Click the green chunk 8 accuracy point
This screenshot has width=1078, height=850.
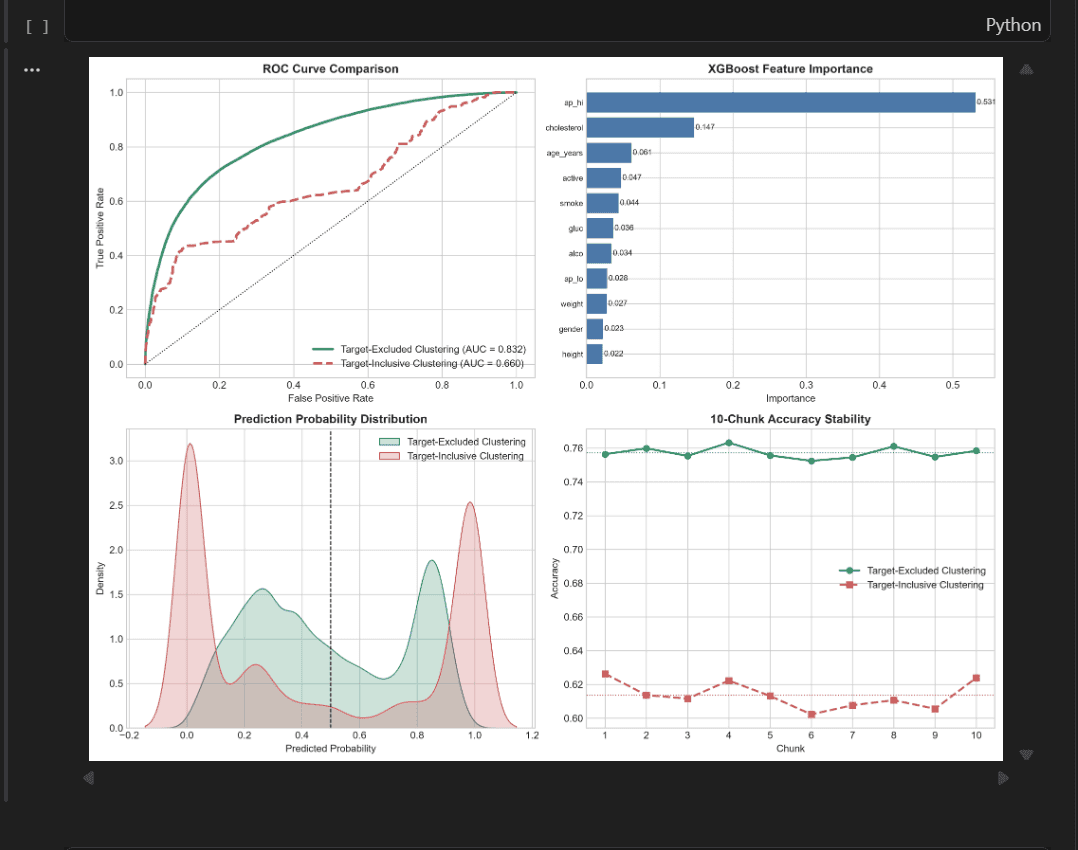pyautogui.click(x=894, y=446)
